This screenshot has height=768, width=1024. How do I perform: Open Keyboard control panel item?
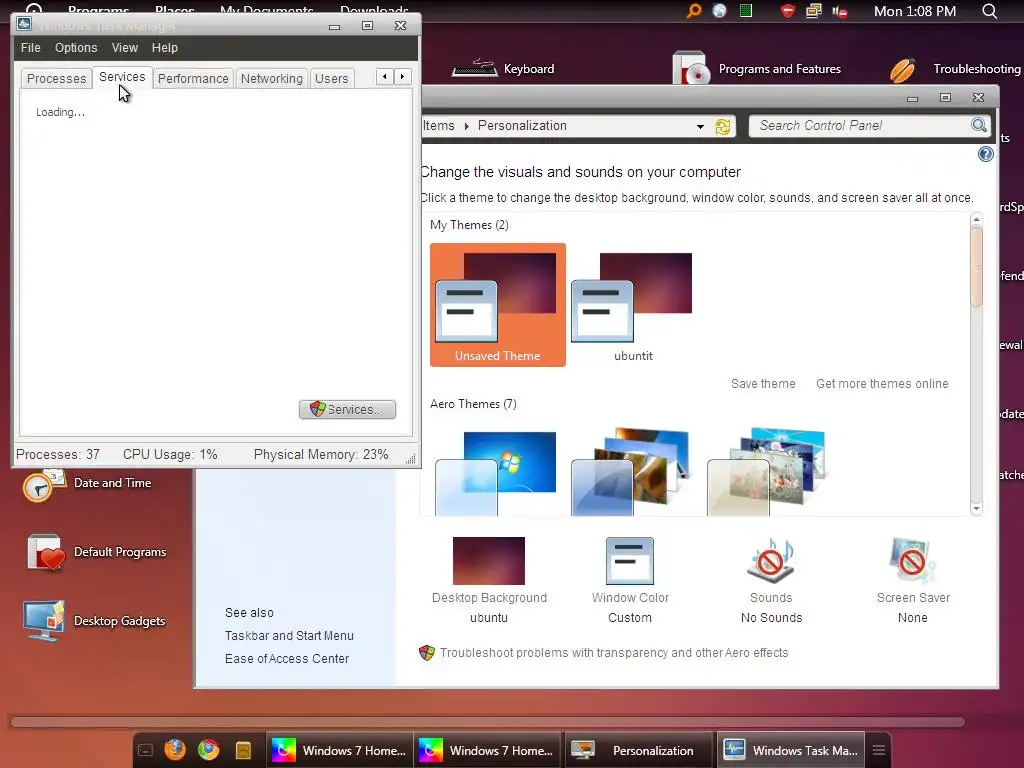[x=503, y=69]
